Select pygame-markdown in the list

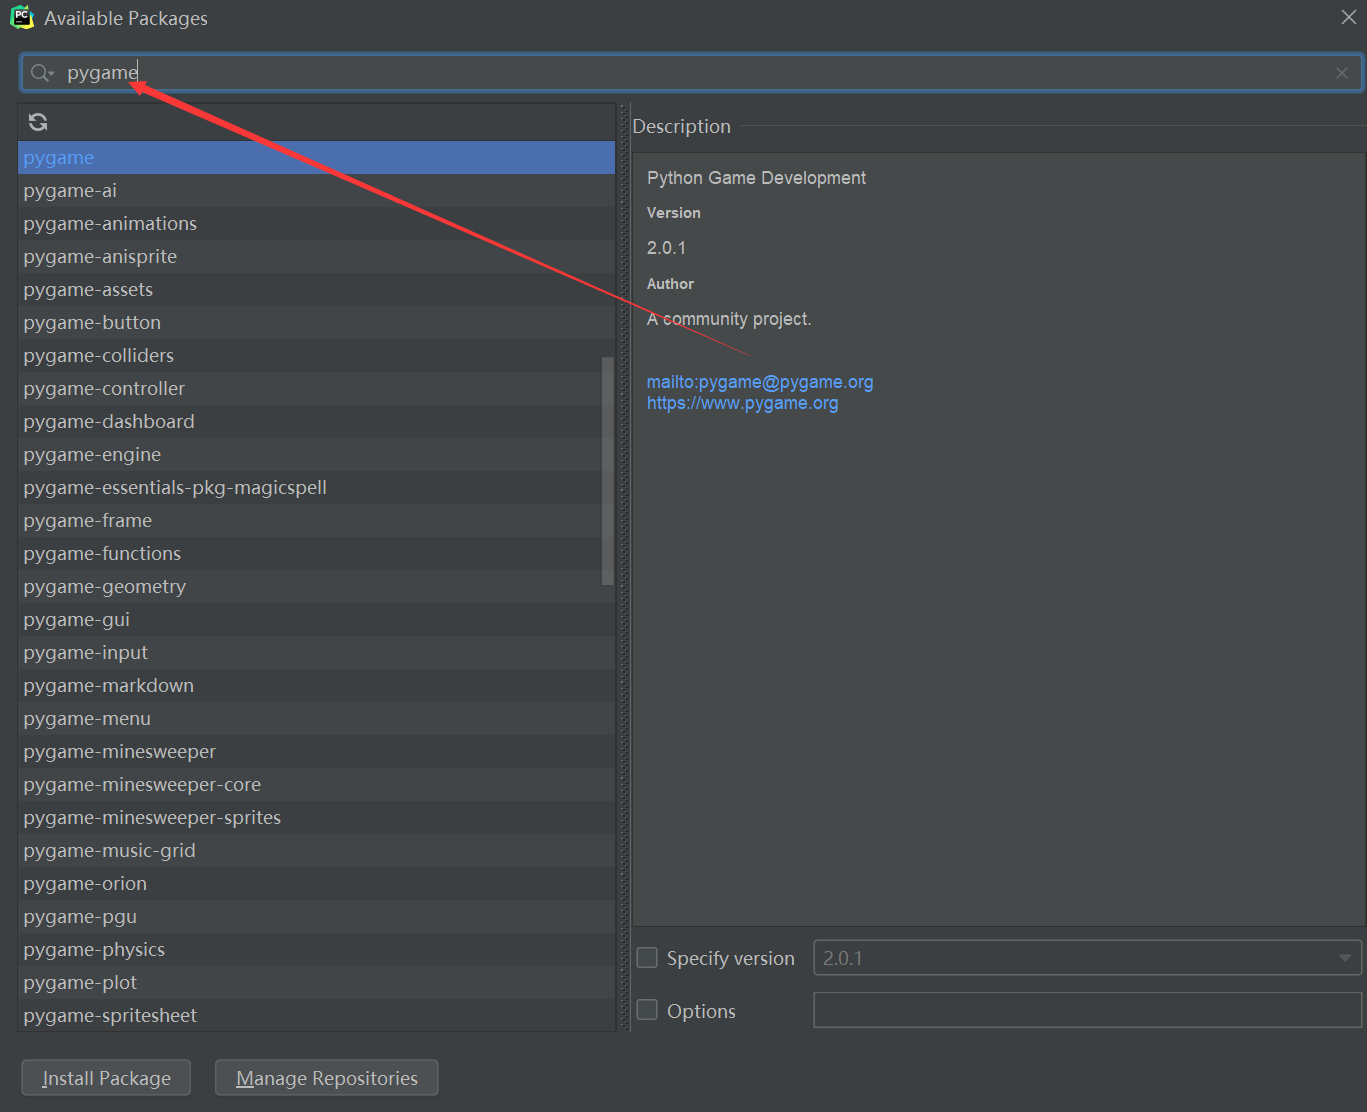[x=316, y=685]
